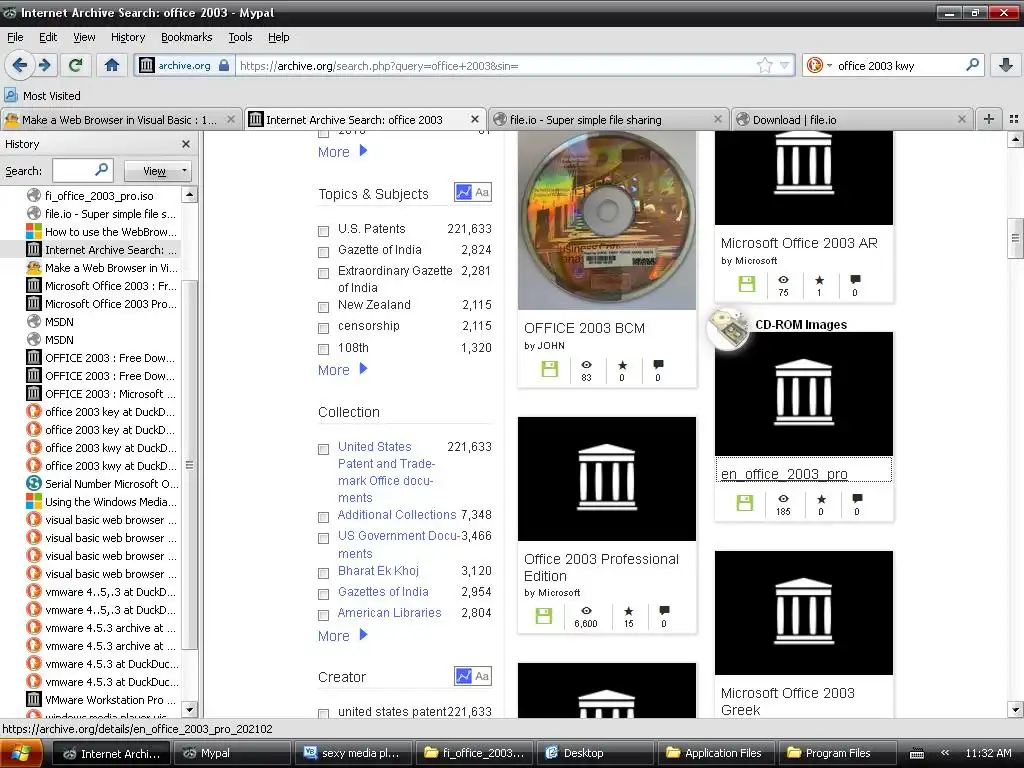
Task: Open United States Patent and Trademark collection link
Action: click(x=386, y=472)
